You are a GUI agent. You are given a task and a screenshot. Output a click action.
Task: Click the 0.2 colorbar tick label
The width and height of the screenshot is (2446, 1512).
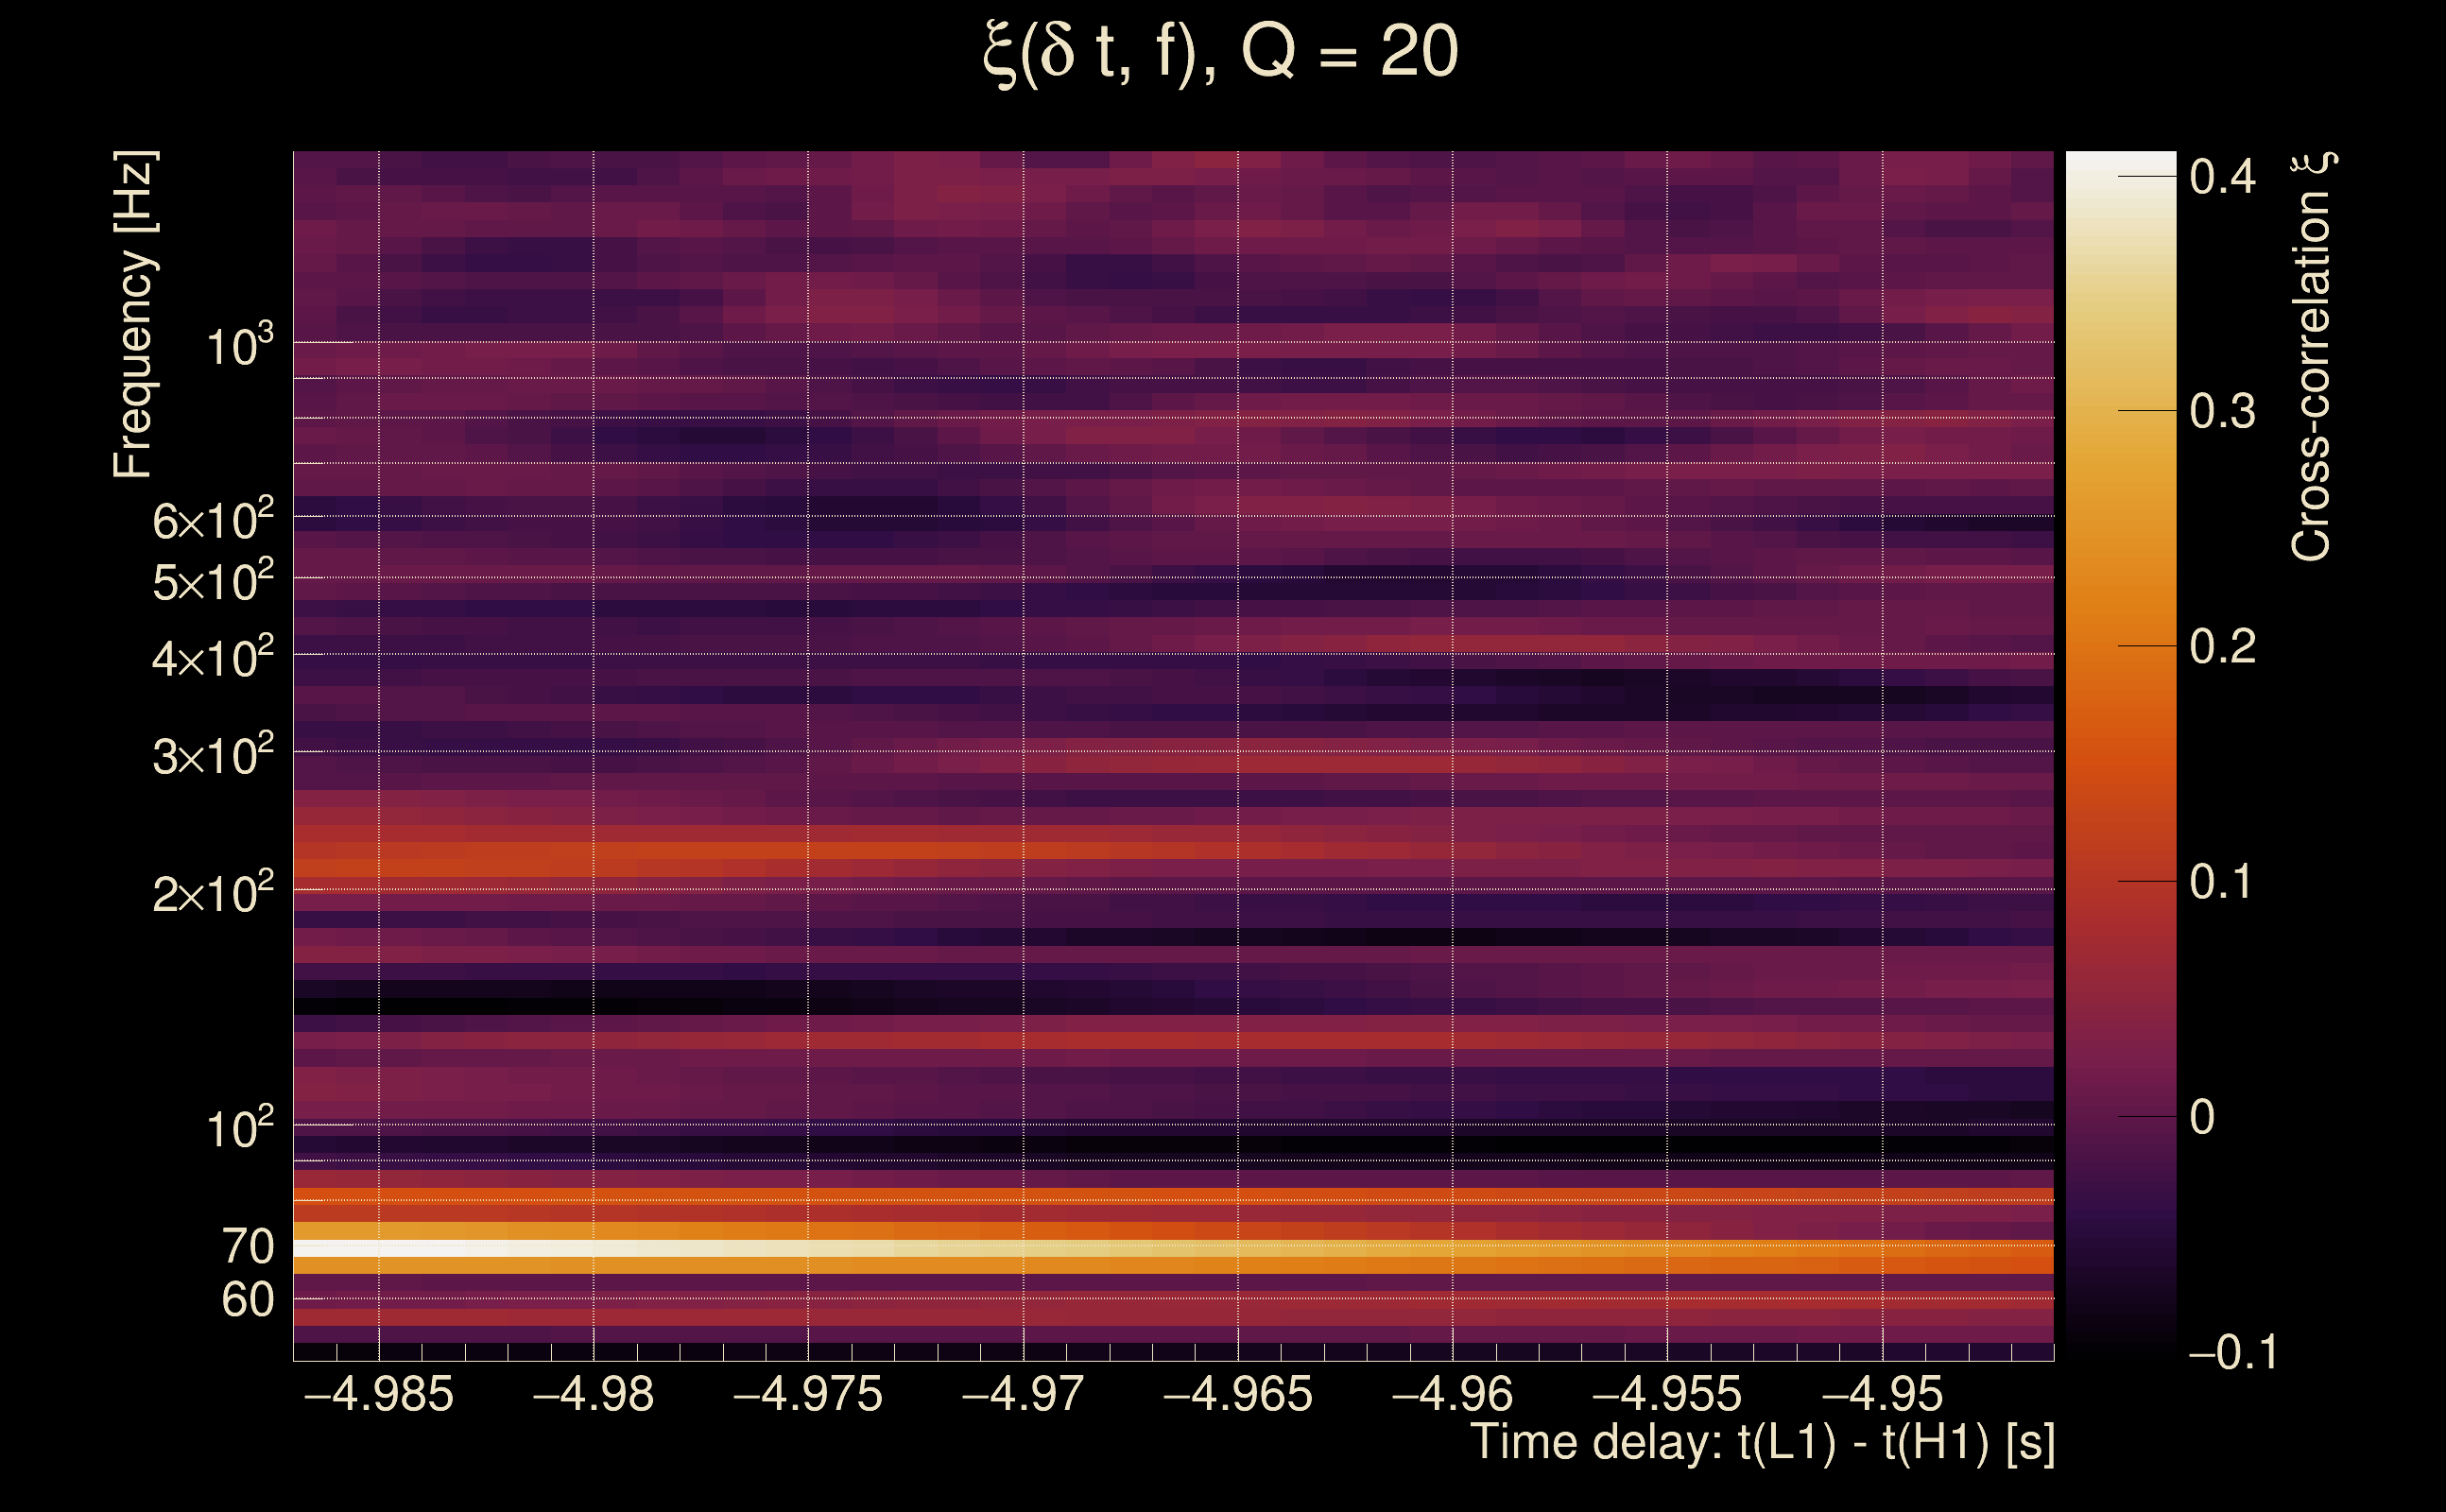(x=2222, y=647)
